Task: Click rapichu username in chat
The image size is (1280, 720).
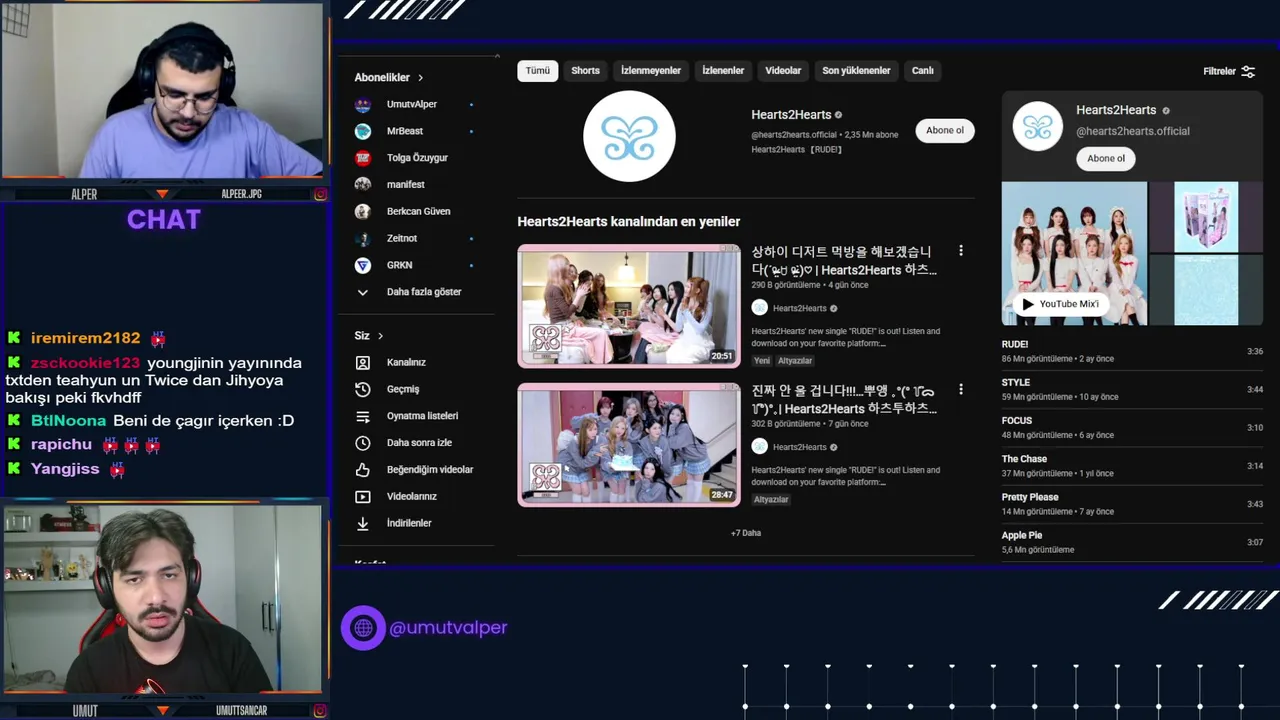Action: click(x=61, y=444)
